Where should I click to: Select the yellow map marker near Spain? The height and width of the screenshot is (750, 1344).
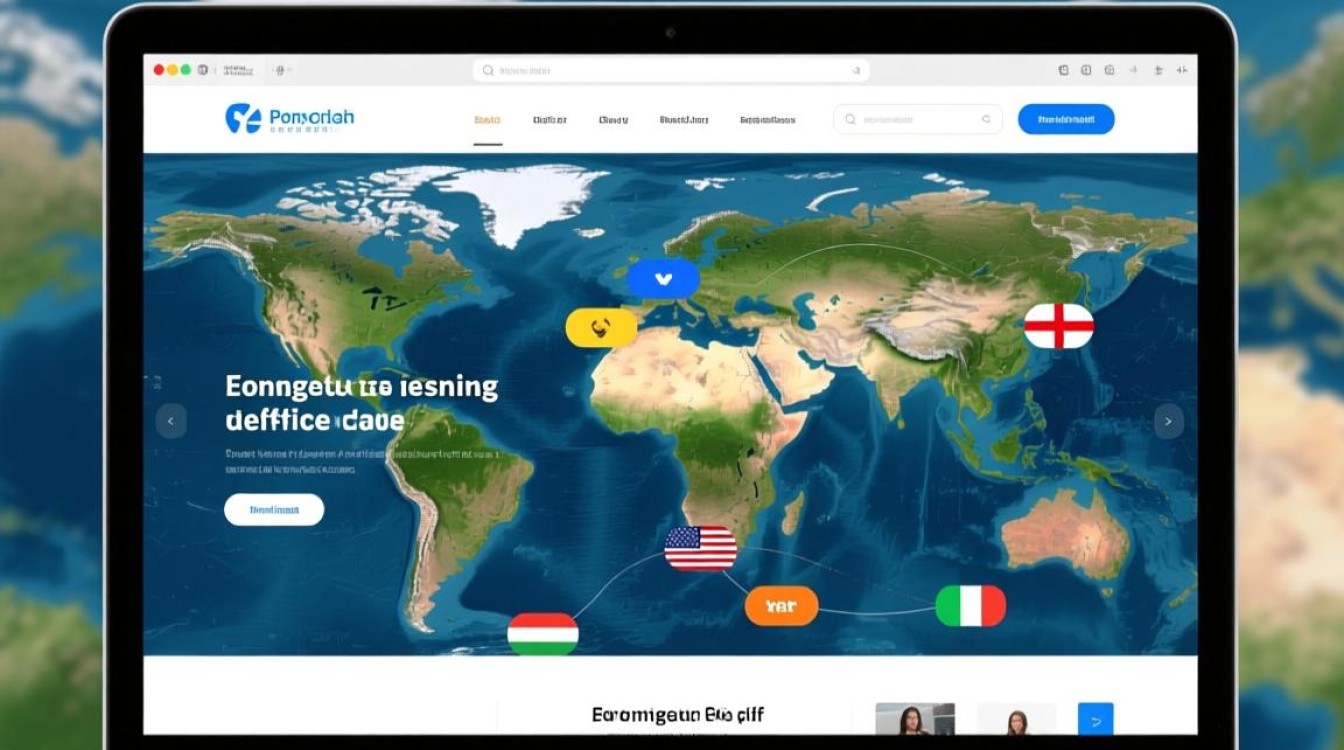click(x=601, y=327)
